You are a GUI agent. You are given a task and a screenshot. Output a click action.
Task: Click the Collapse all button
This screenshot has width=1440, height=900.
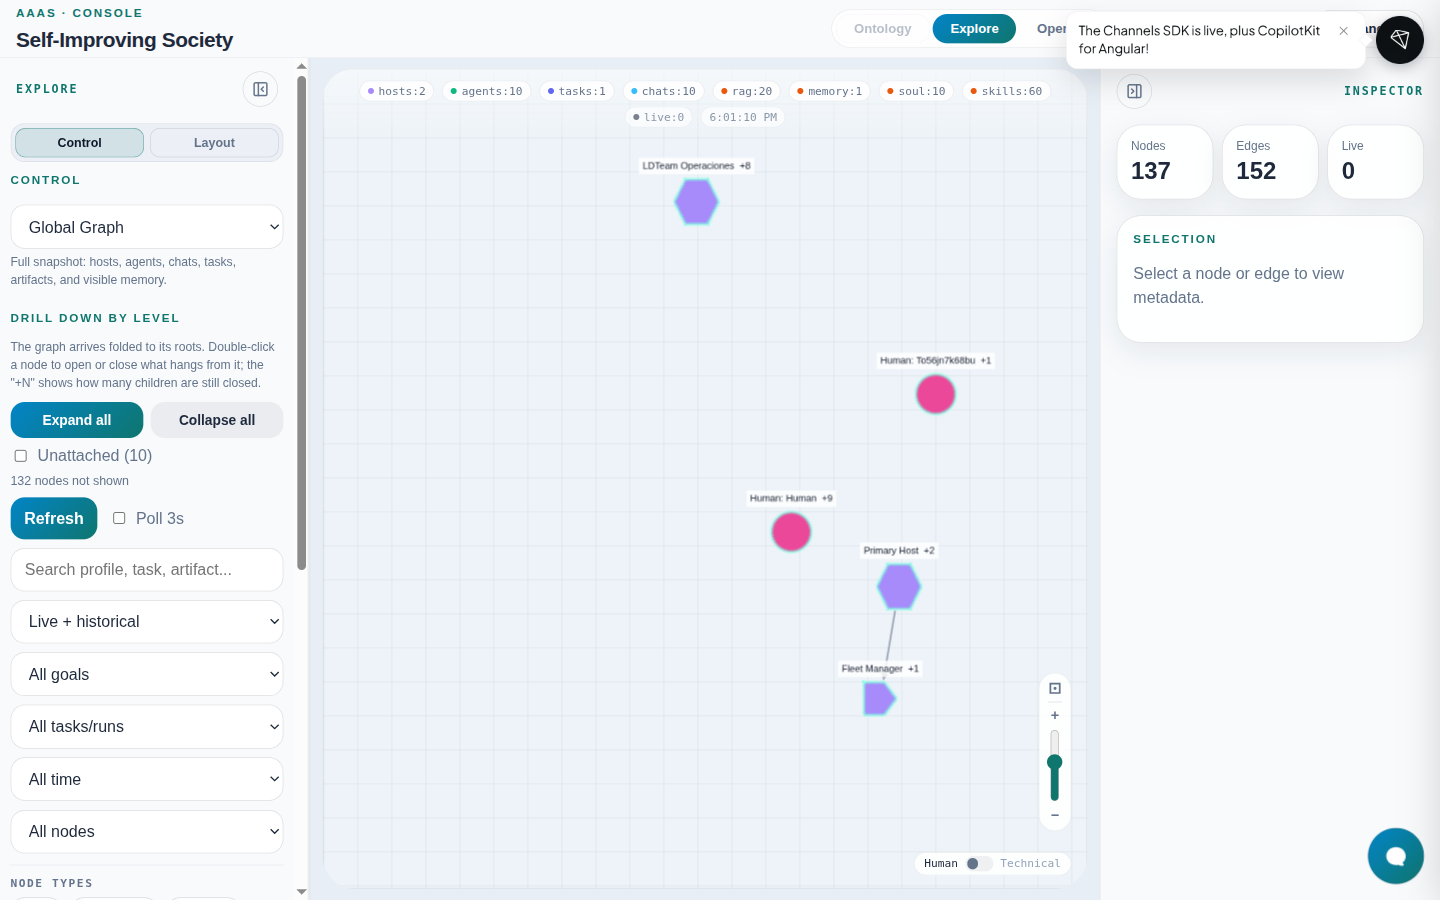click(x=217, y=420)
